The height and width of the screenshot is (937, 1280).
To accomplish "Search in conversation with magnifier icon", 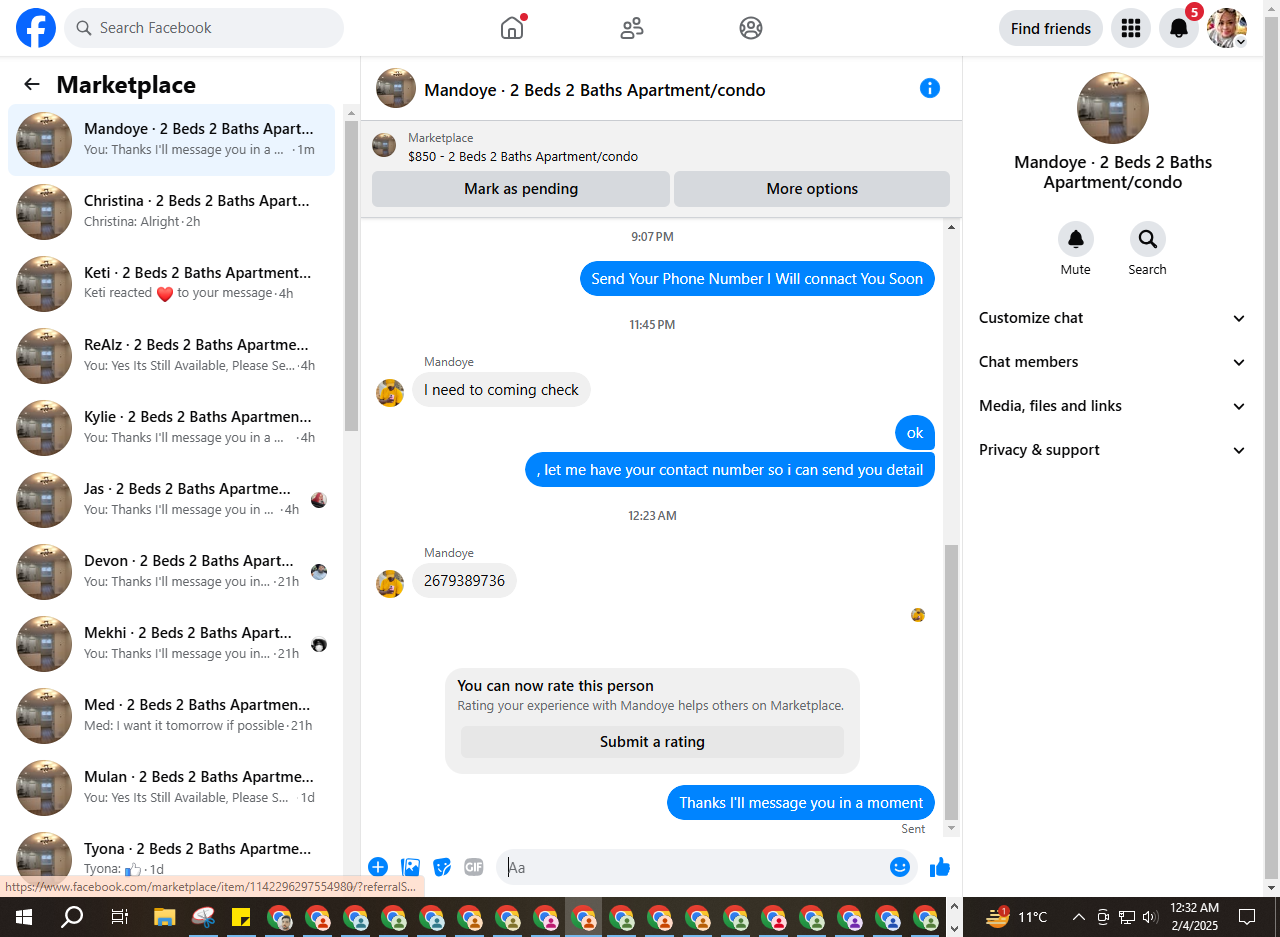I will pyautogui.click(x=1147, y=239).
